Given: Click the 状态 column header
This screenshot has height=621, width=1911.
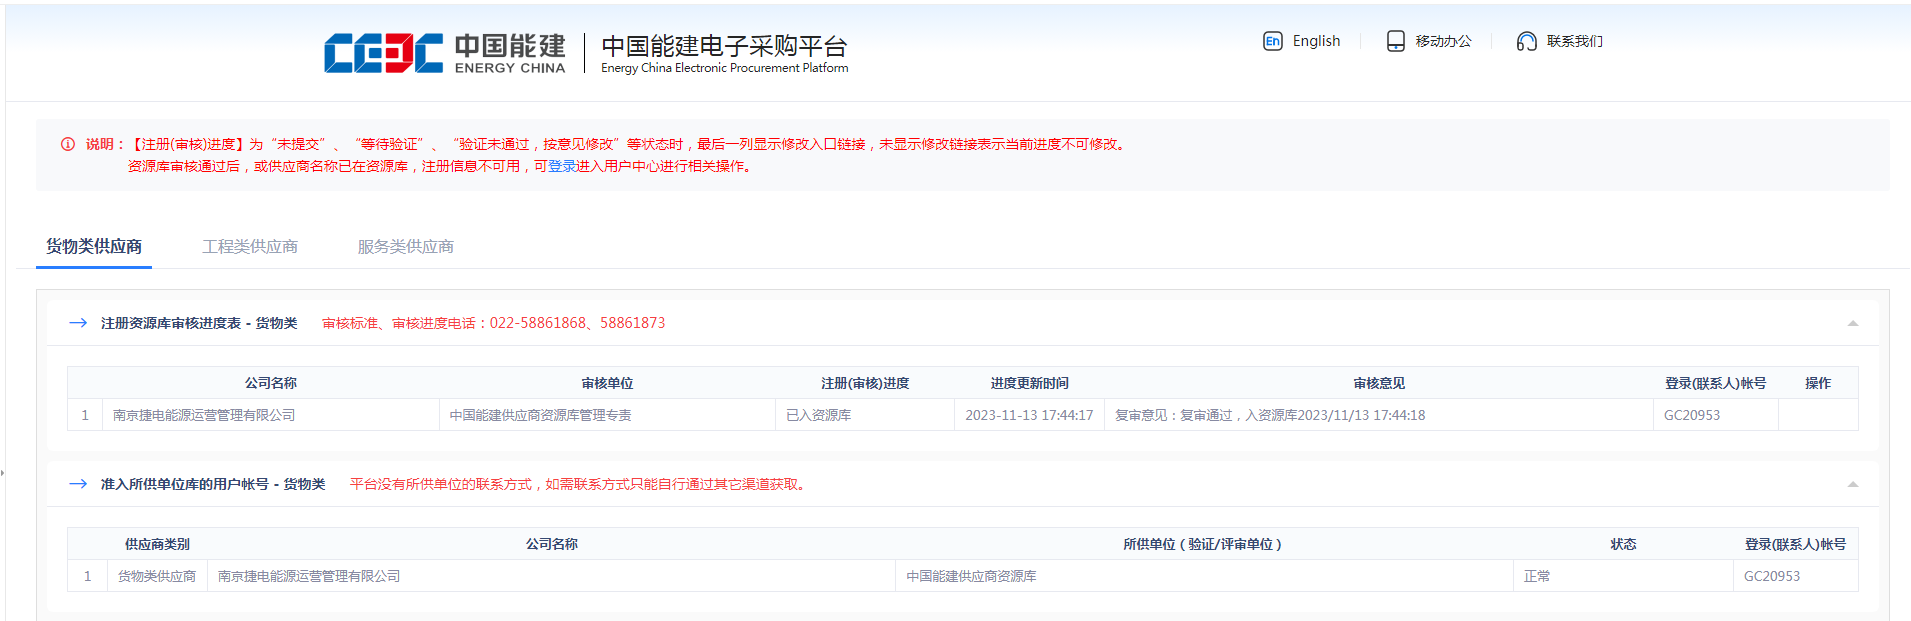Looking at the screenshot, I should click(x=1623, y=544).
